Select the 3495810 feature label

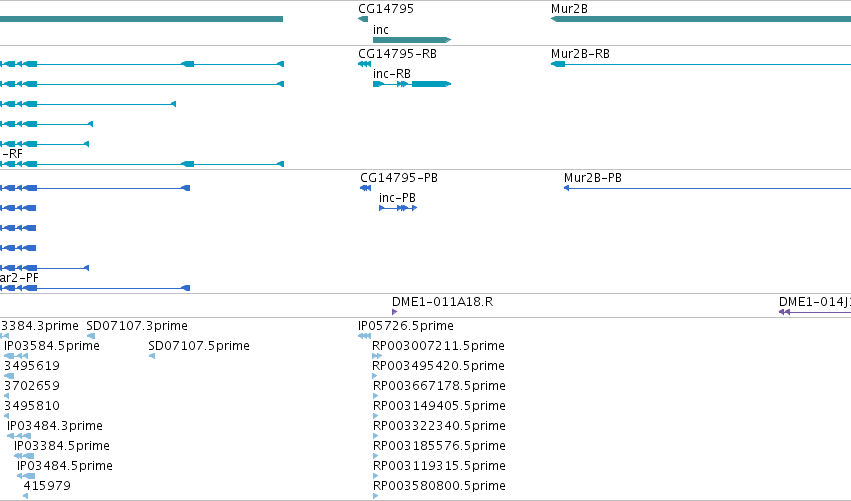[x=31, y=406]
